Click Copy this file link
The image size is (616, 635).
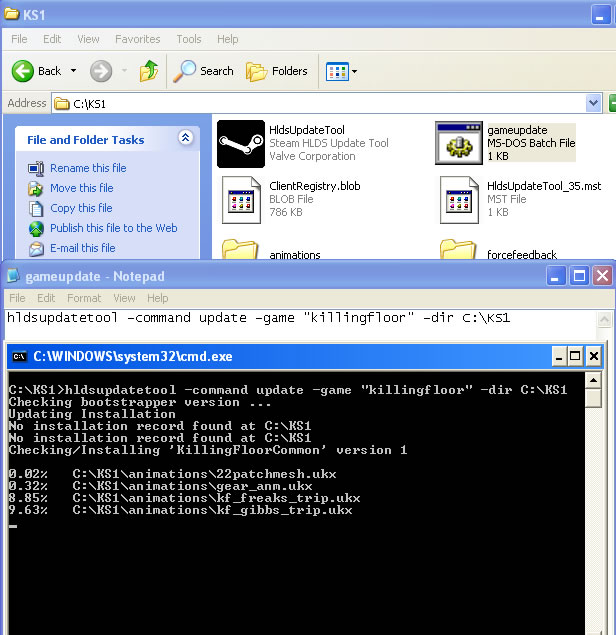(x=81, y=208)
